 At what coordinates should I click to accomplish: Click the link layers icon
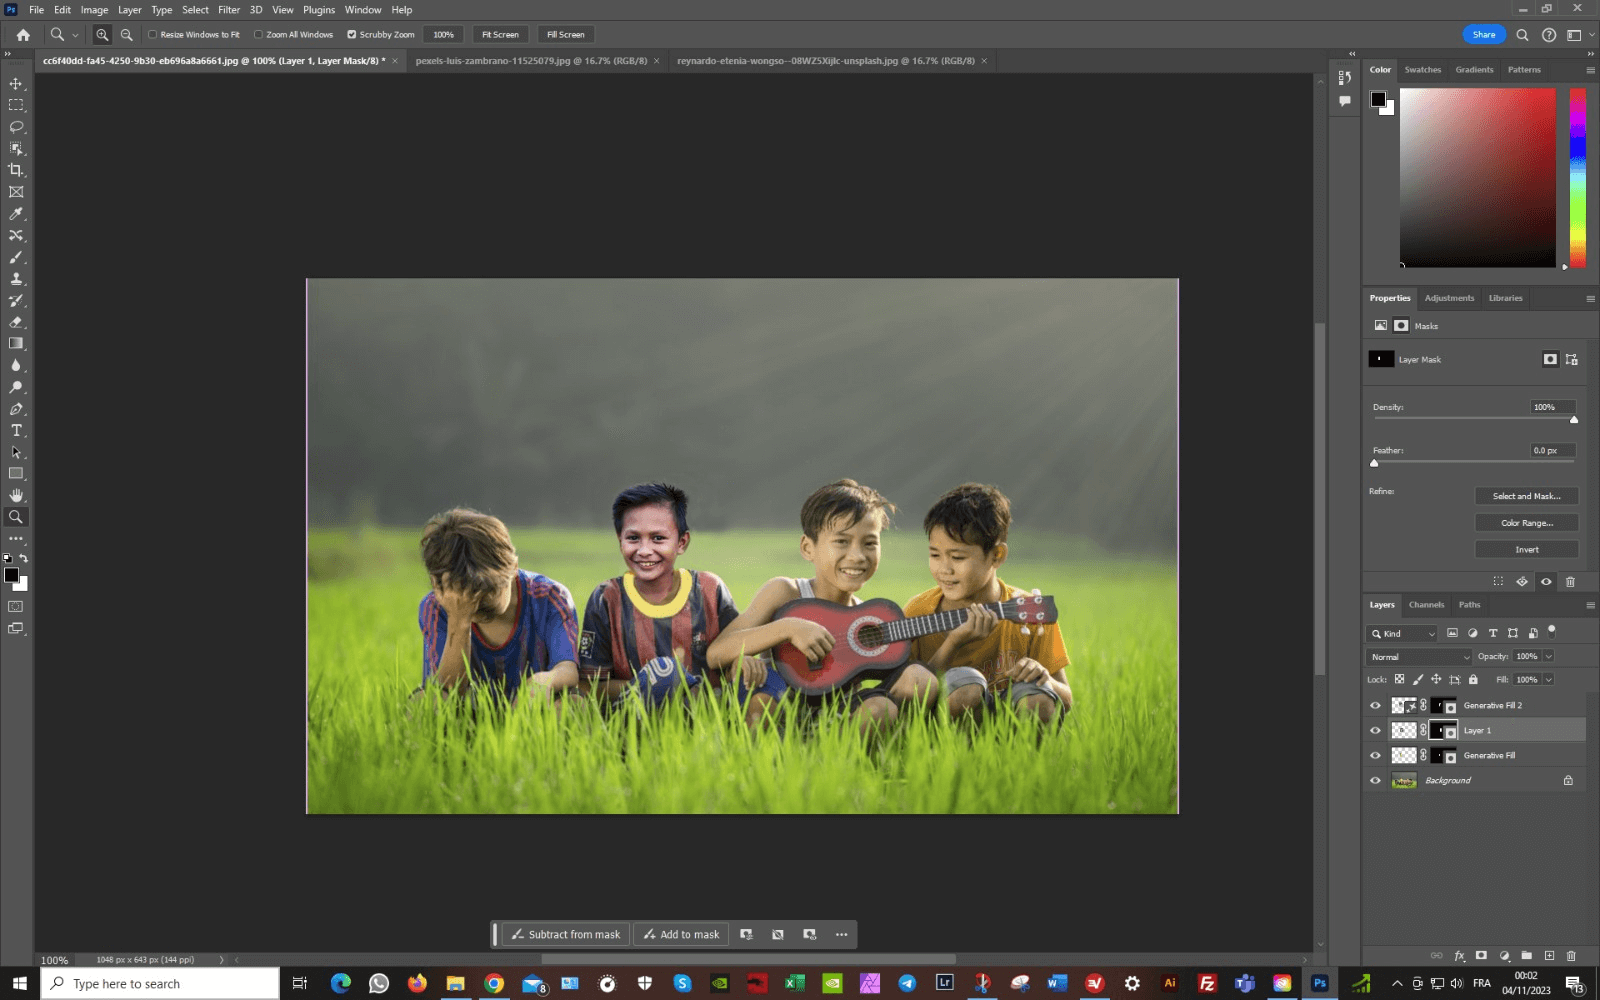(x=1437, y=956)
